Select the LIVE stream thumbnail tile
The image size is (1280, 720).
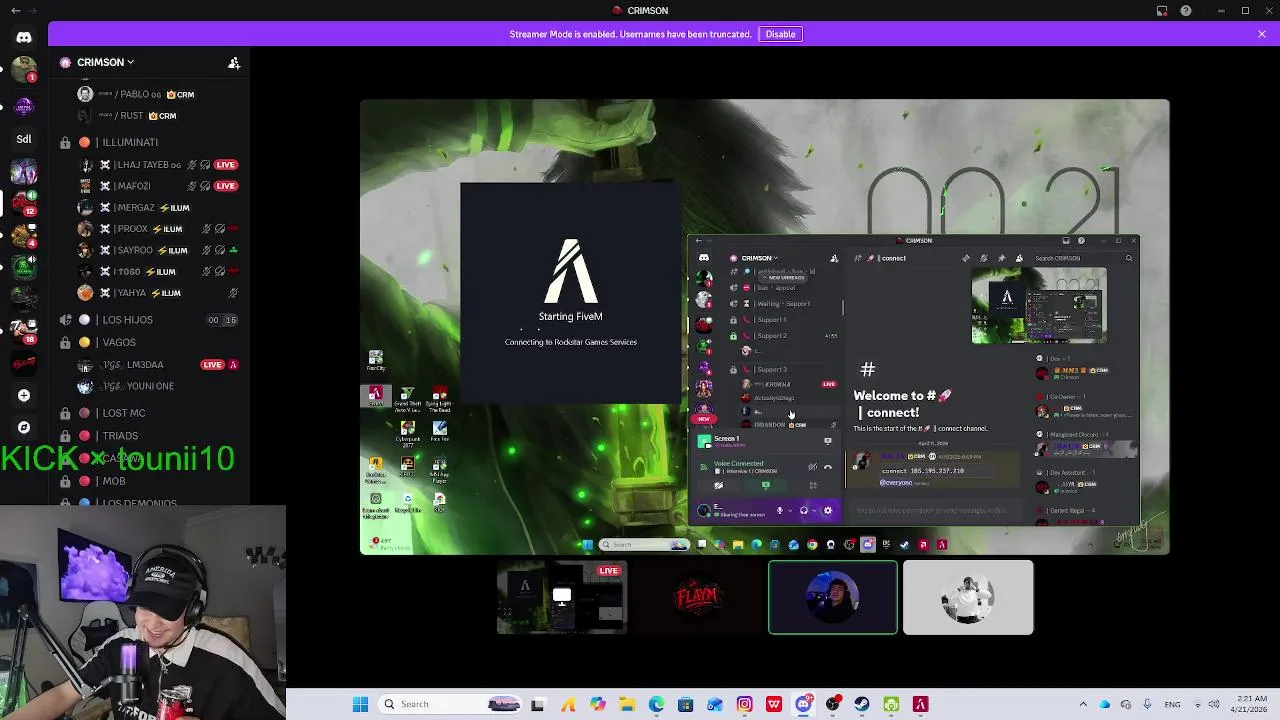click(562, 598)
